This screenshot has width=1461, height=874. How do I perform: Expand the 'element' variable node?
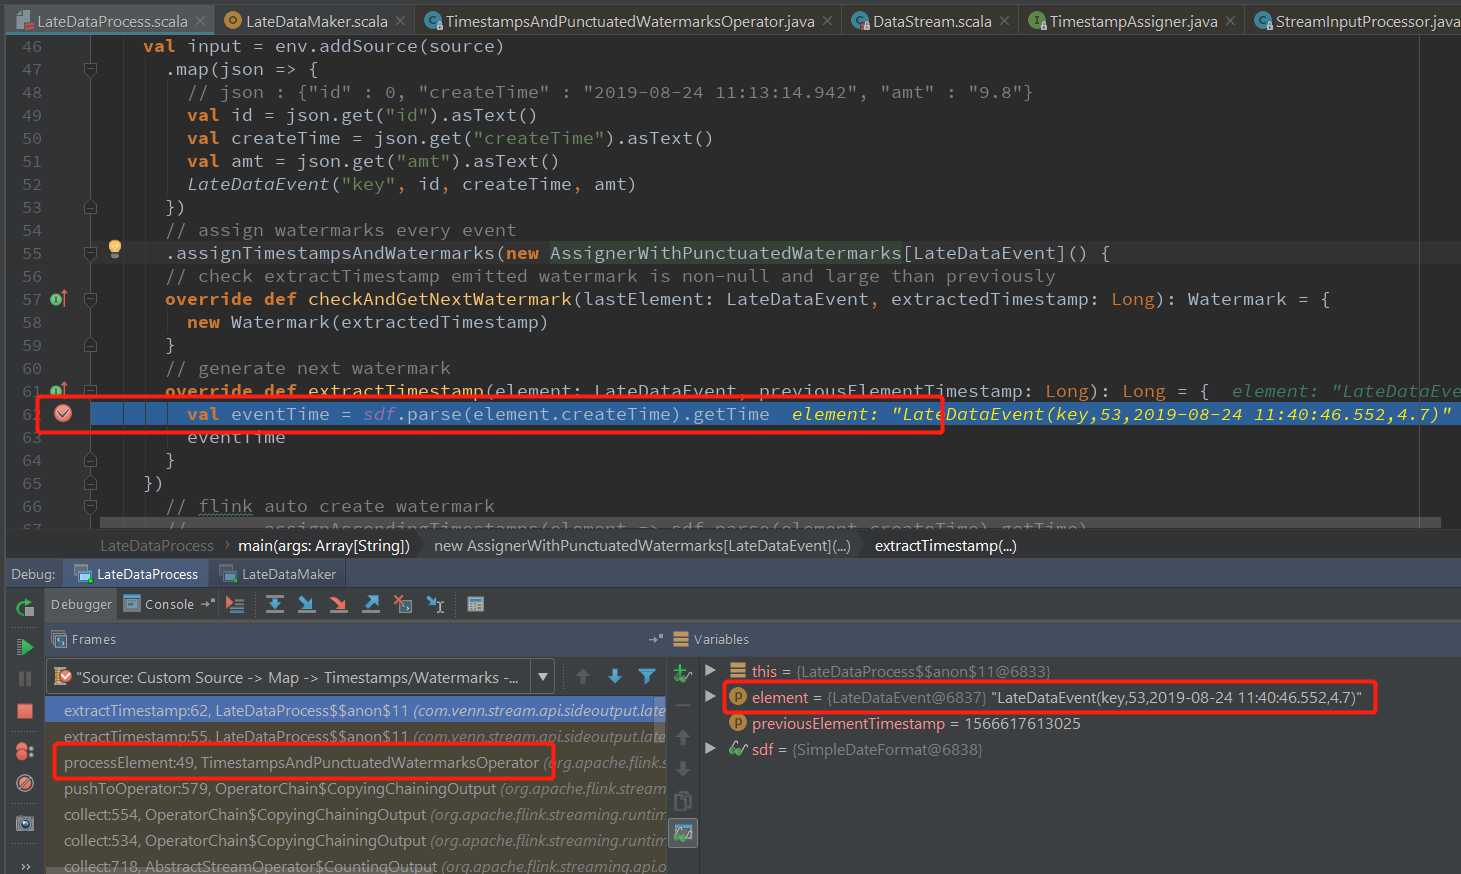coord(711,696)
